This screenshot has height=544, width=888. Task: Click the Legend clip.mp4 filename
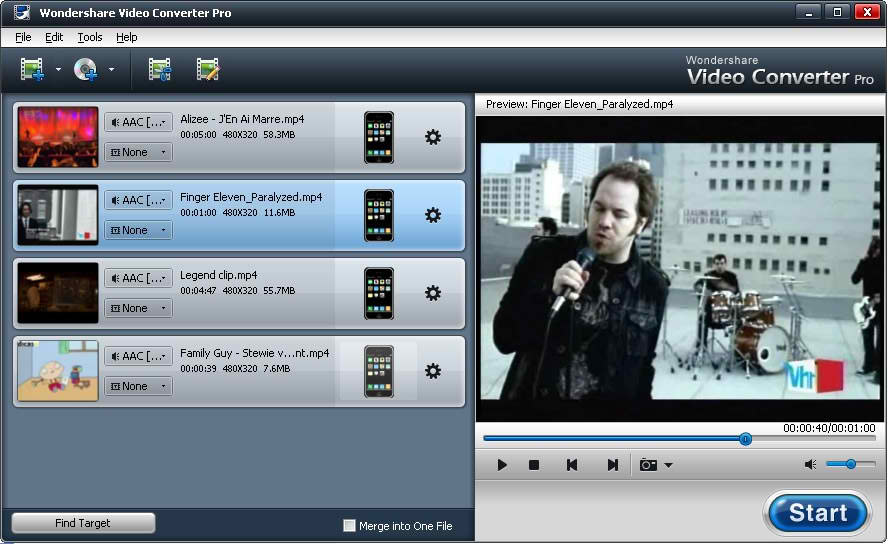(219, 275)
